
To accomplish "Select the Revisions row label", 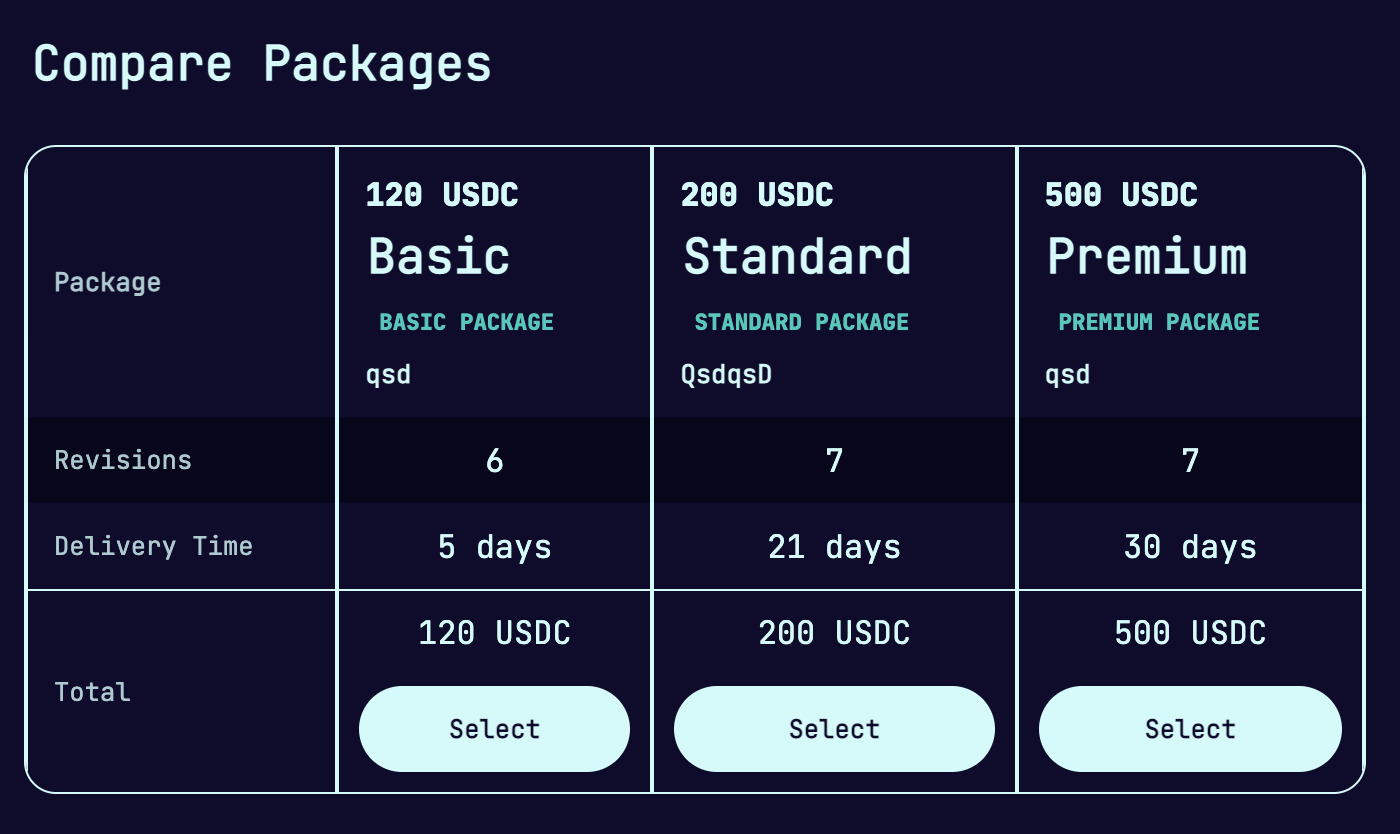I will (x=122, y=460).
